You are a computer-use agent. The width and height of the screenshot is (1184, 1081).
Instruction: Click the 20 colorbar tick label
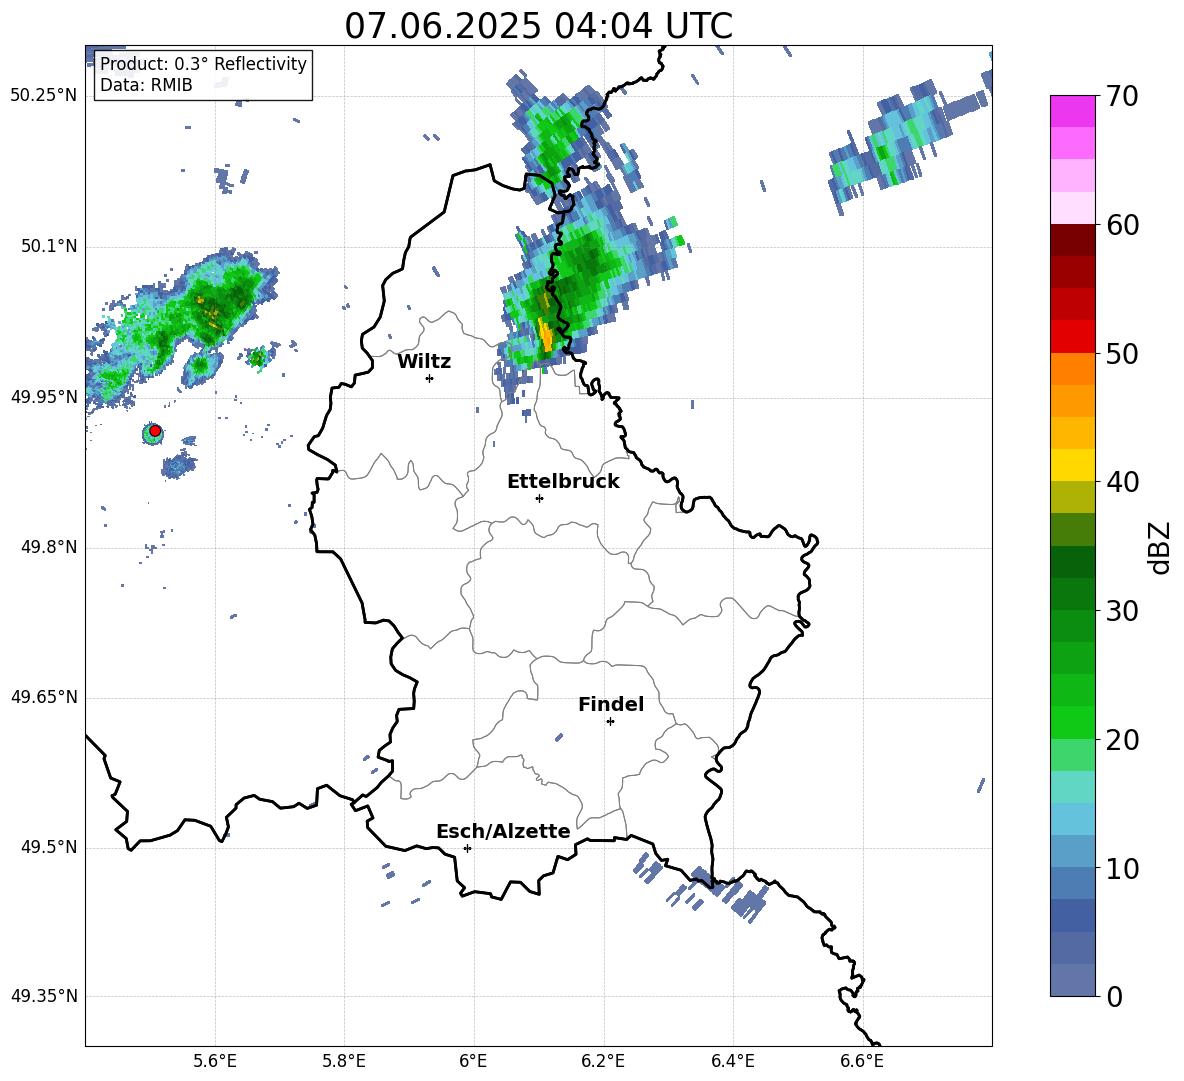click(x=1122, y=740)
